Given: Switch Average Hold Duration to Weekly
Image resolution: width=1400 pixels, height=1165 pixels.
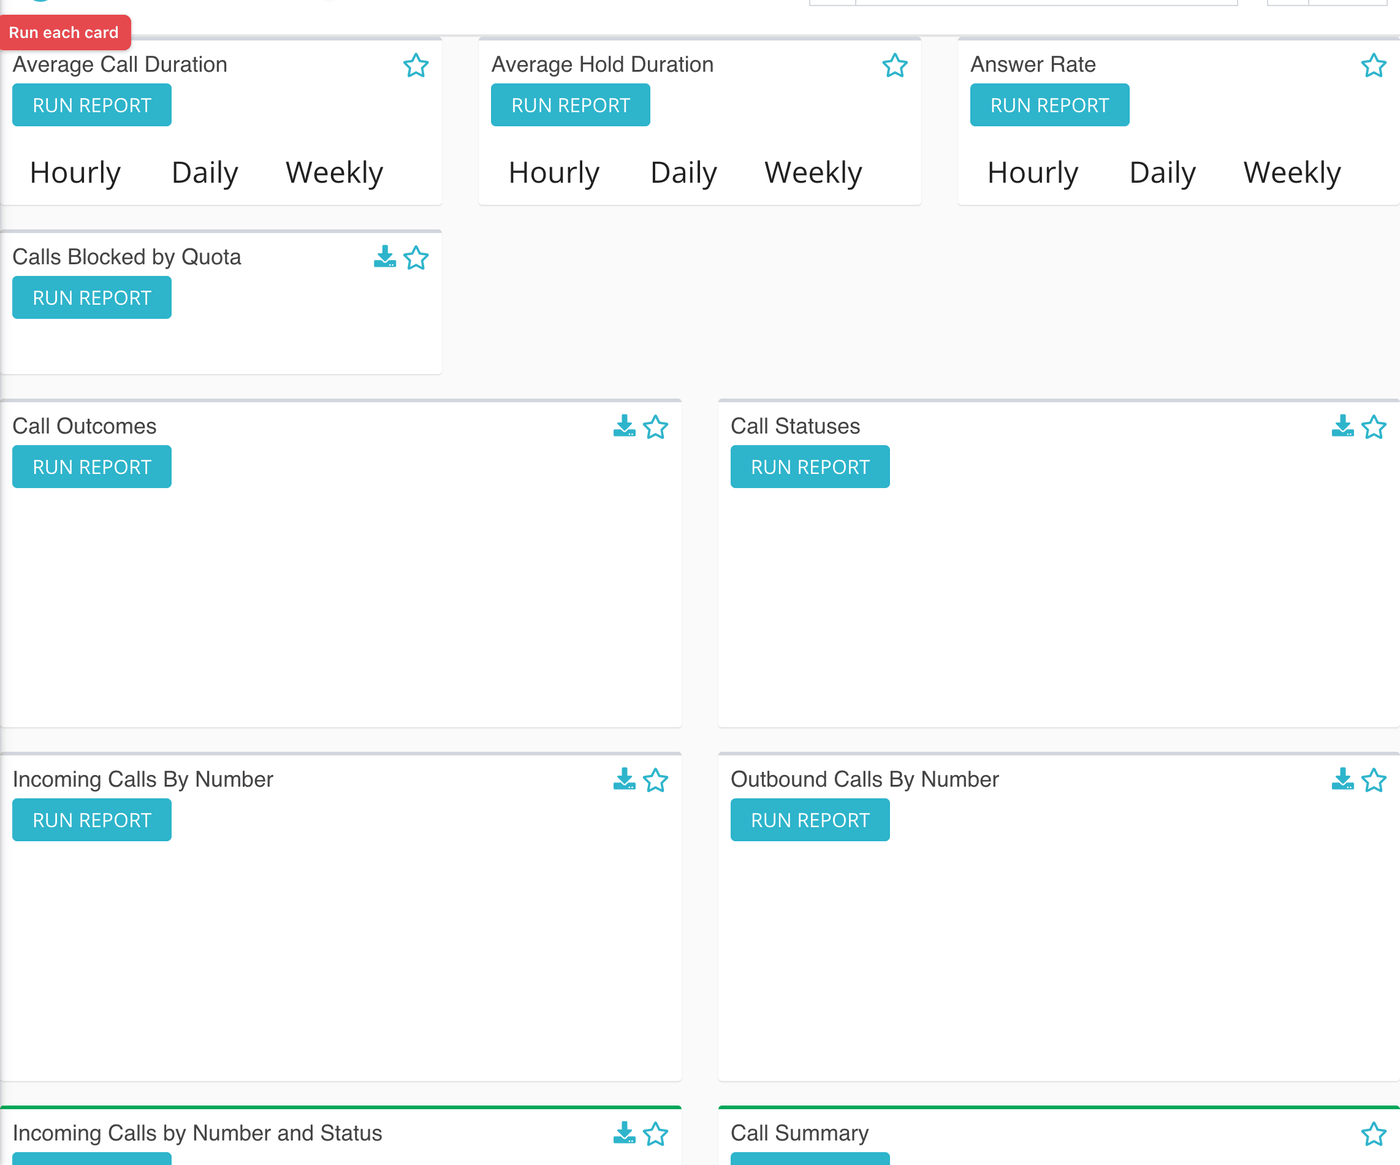Looking at the screenshot, I should click(x=814, y=173).
